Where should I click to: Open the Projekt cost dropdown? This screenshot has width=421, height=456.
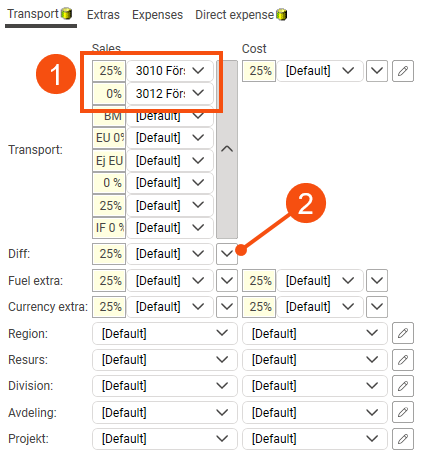pos(315,439)
